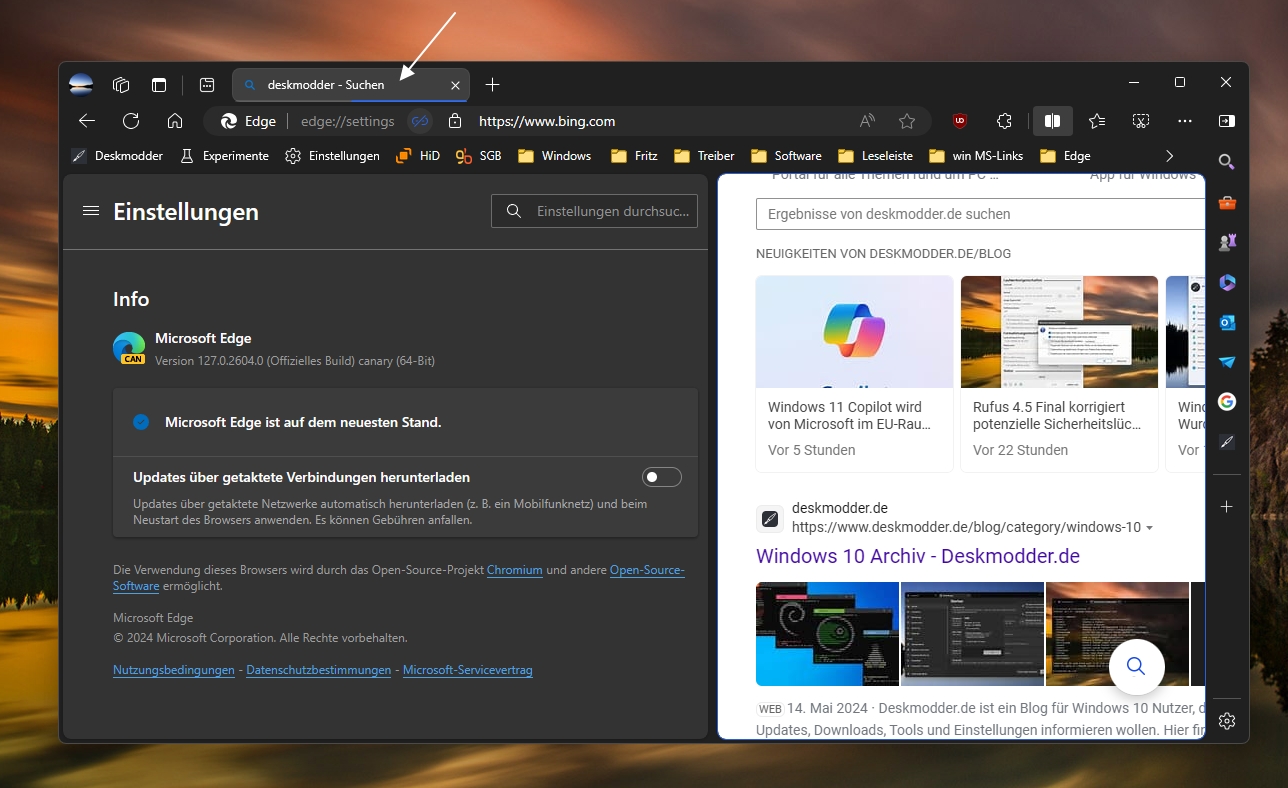Open sidebar Microsoft 365 icon
1288x788 pixels.
click(x=1227, y=282)
